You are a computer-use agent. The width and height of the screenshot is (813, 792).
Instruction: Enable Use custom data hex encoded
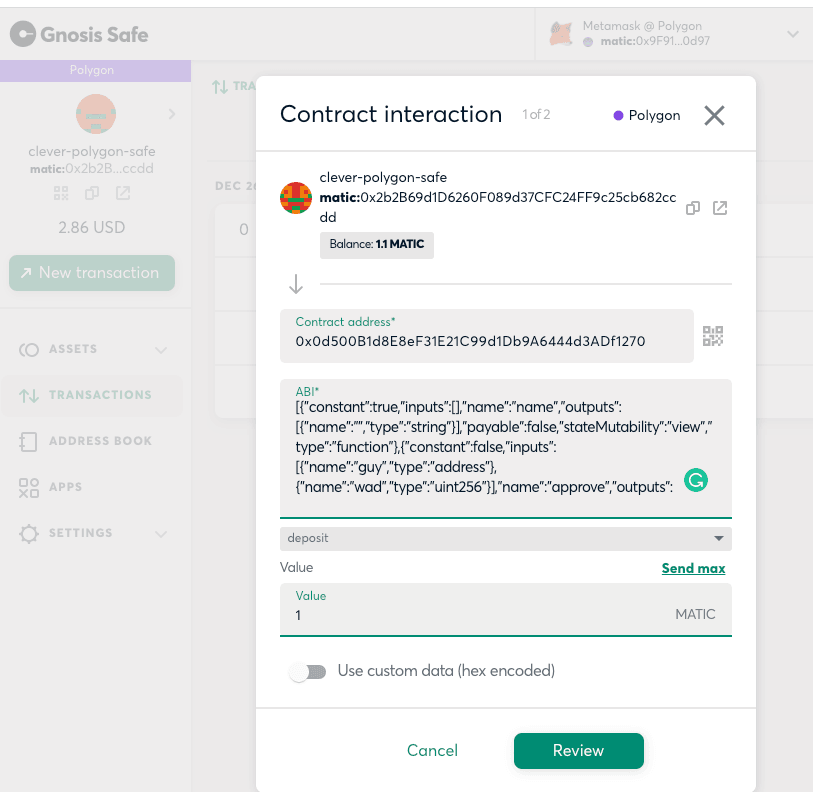point(308,672)
